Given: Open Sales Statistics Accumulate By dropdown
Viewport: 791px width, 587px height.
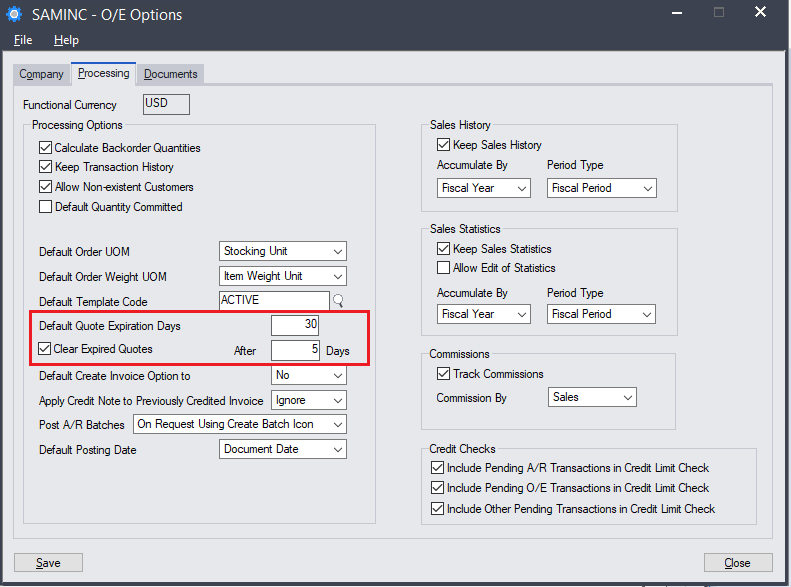Looking at the screenshot, I should pos(483,314).
